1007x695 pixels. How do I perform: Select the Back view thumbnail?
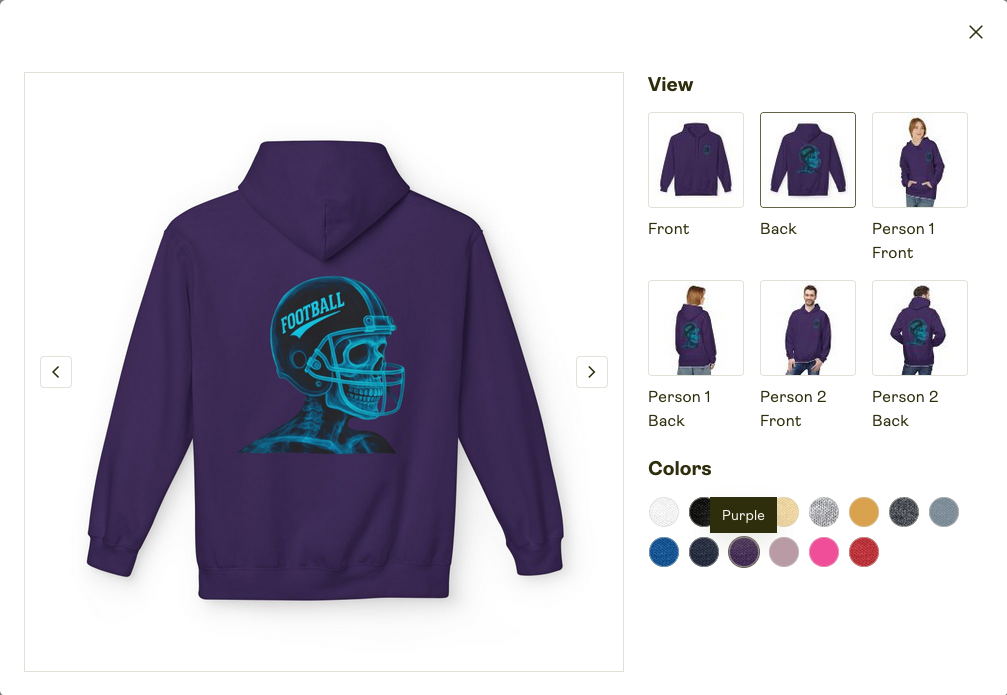click(807, 160)
